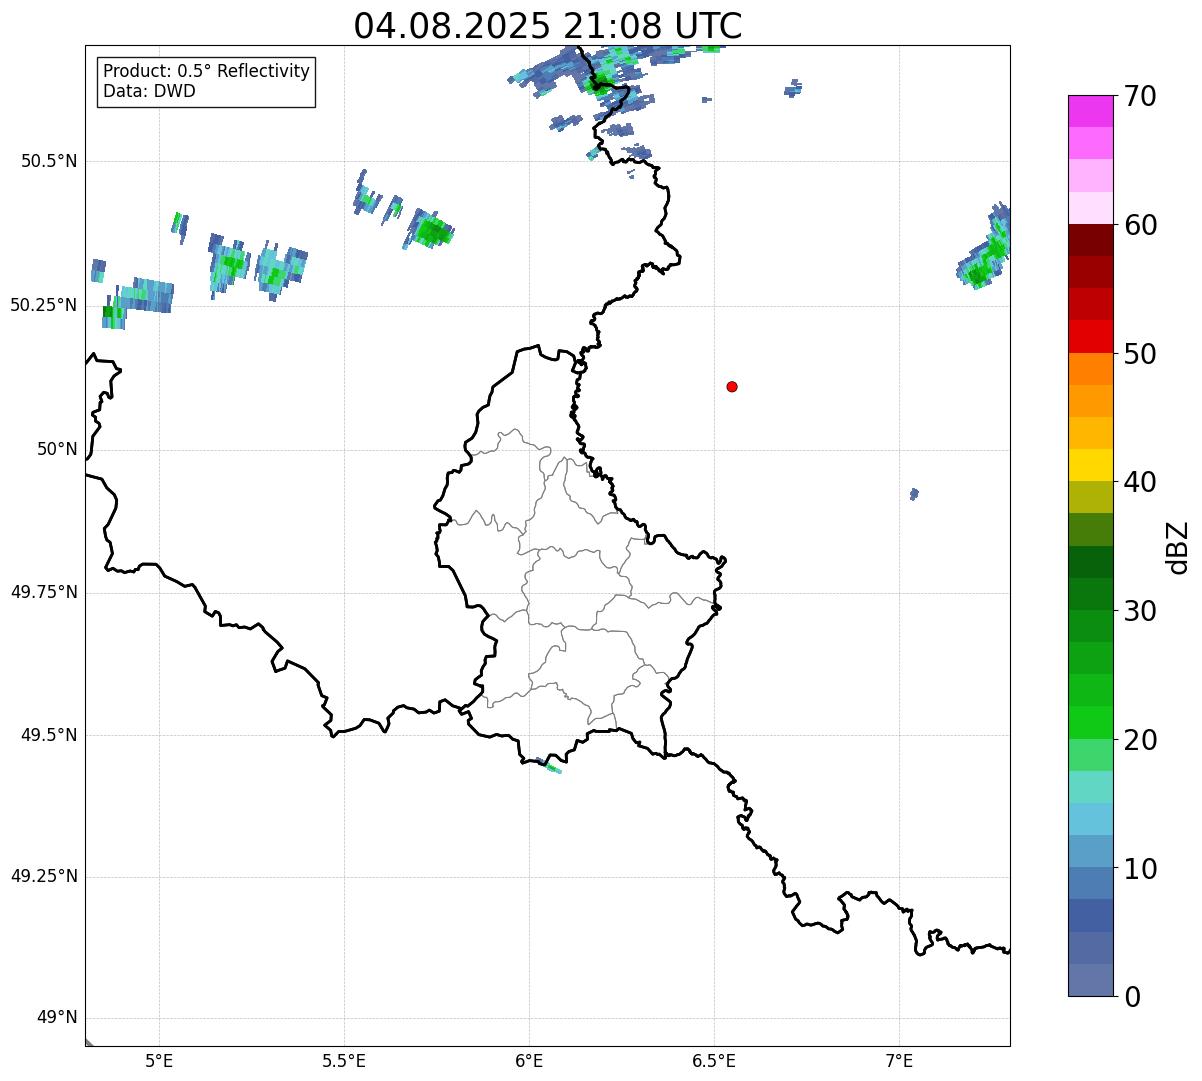The height and width of the screenshot is (1081, 1202).
Task: Click the small isolated echo near 7°E 50°N
Action: (x=914, y=494)
